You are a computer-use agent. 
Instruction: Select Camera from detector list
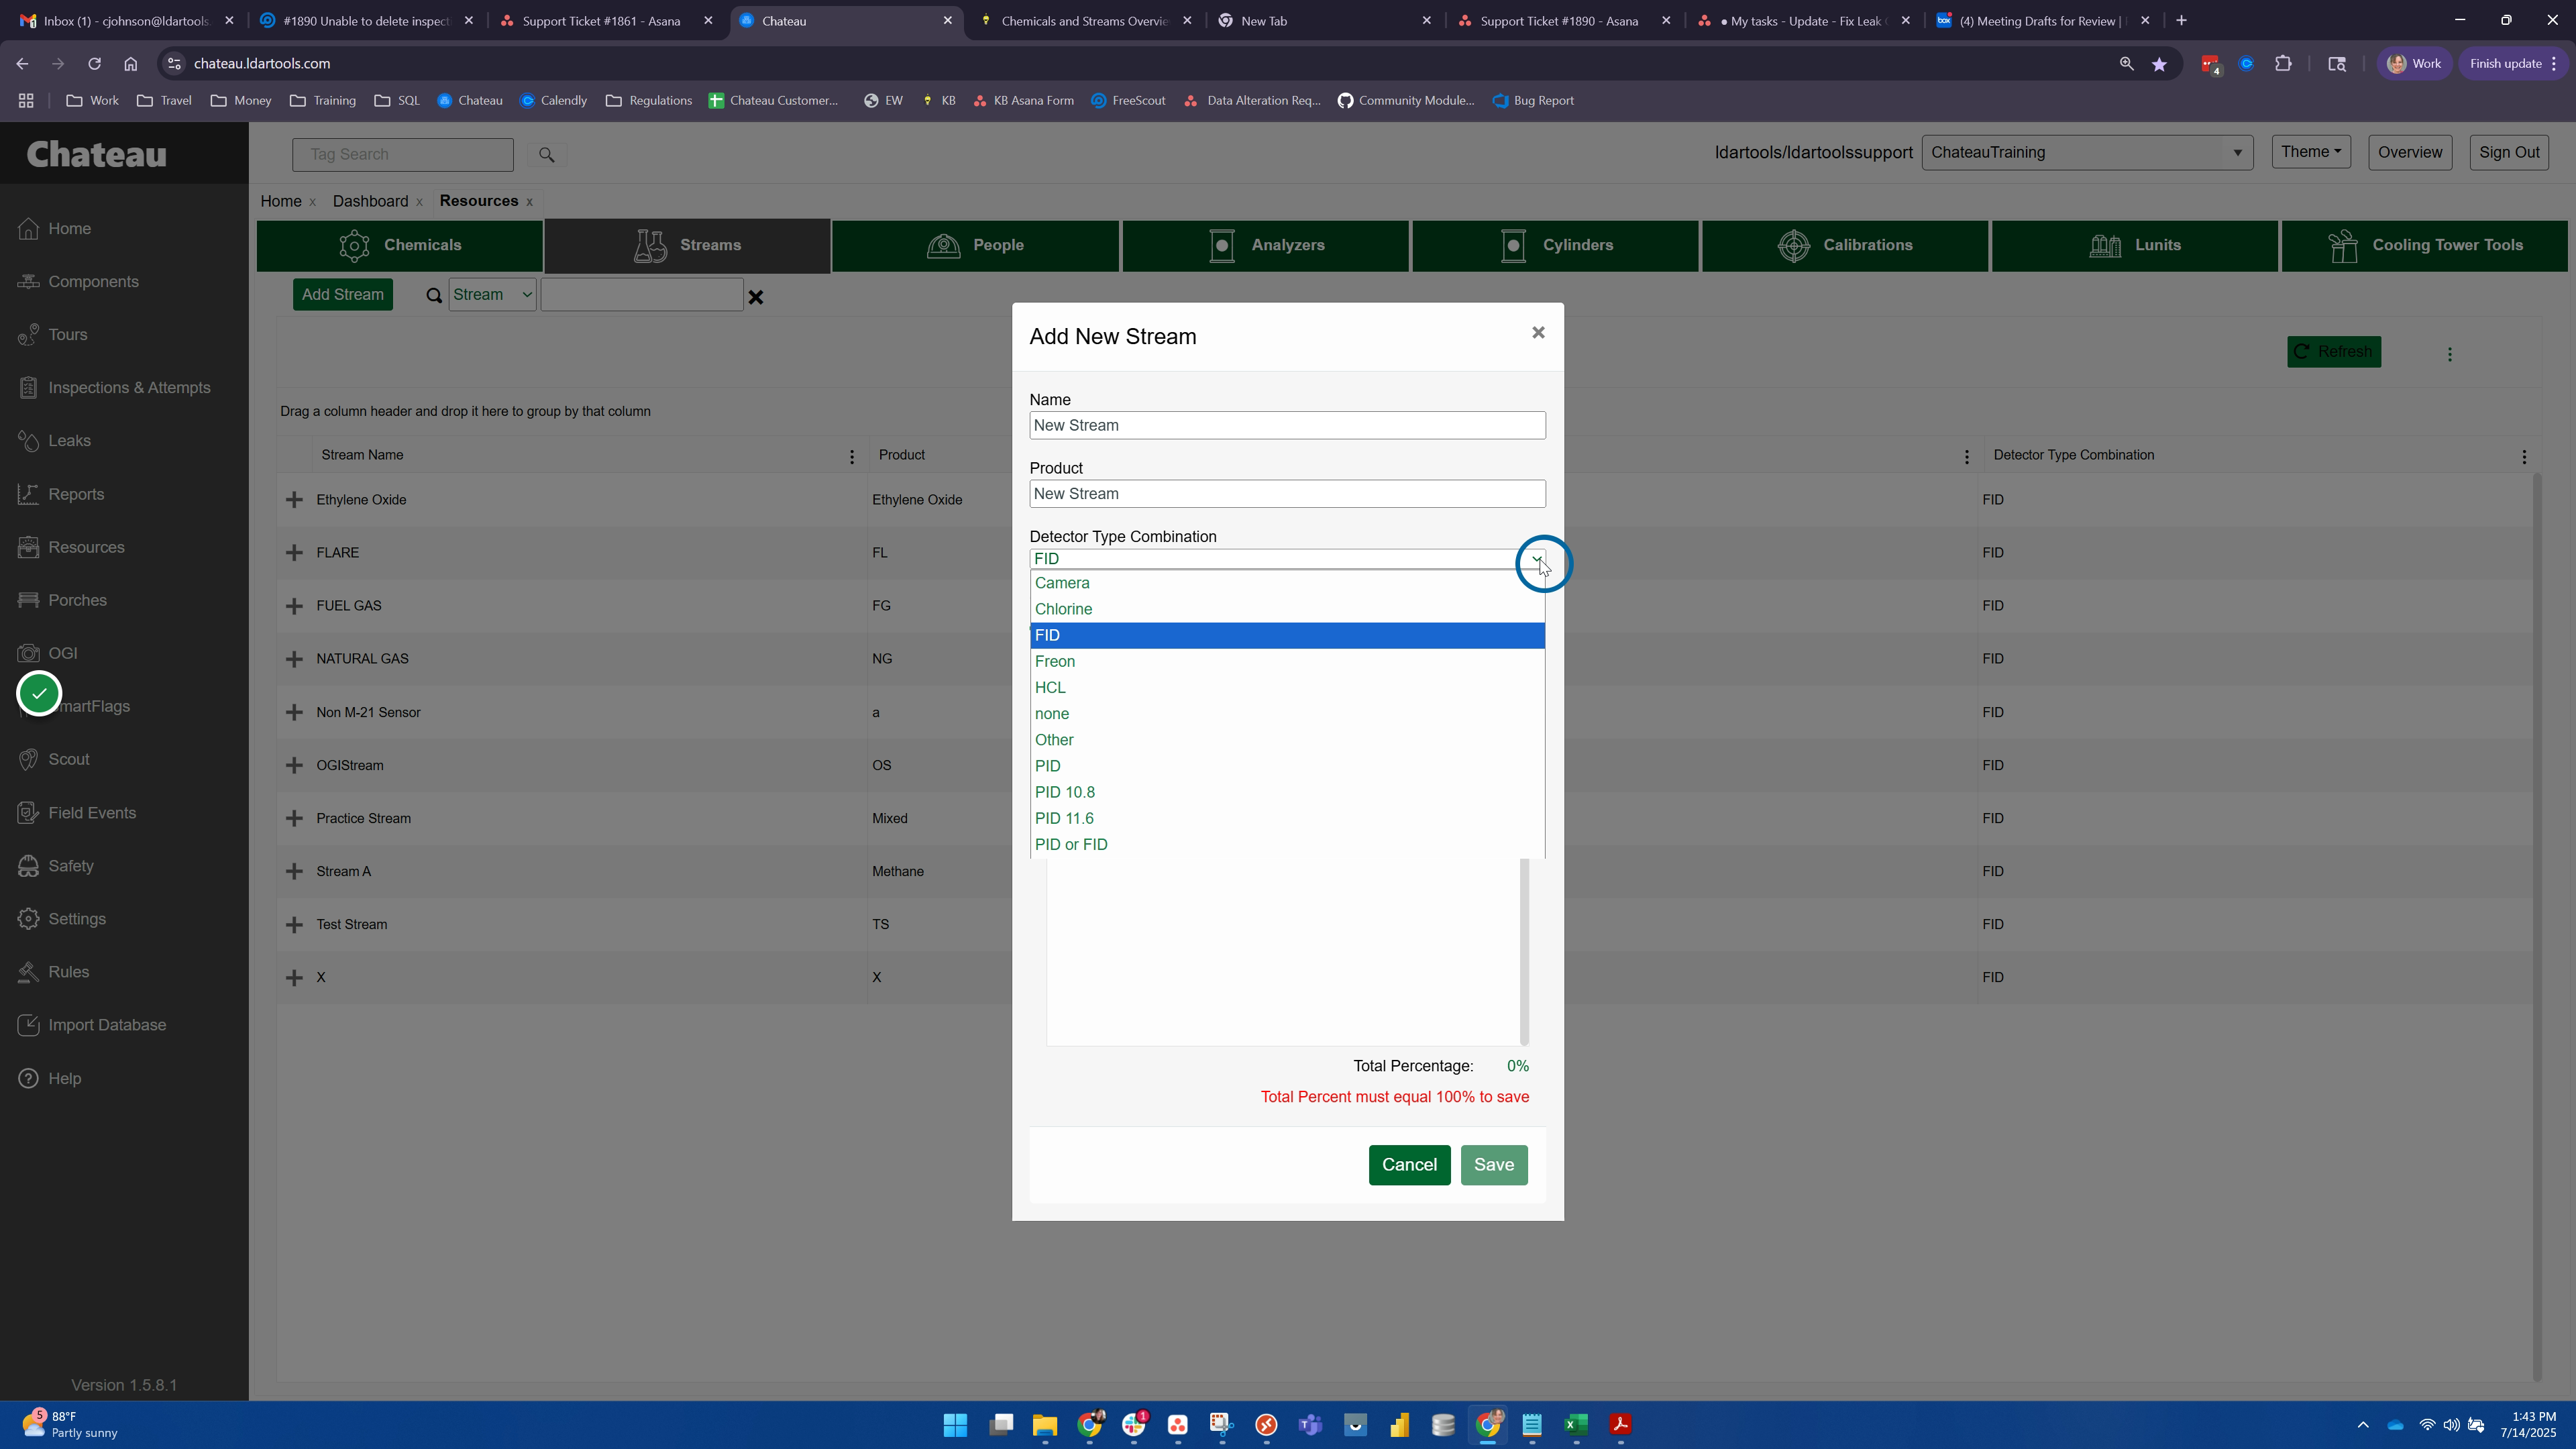[x=1287, y=583]
